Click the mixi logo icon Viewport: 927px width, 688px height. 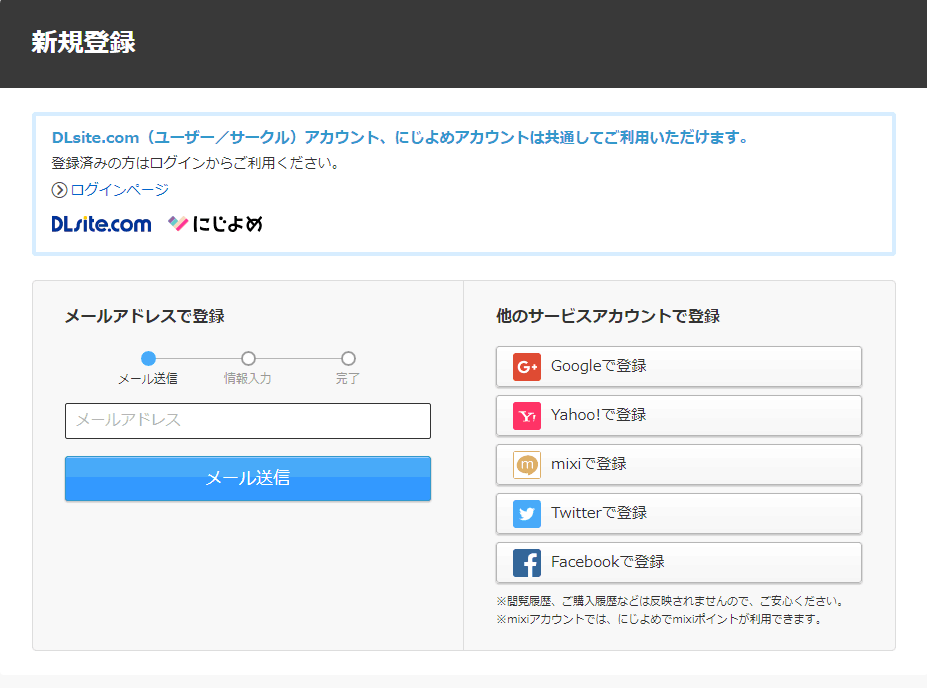(527, 465)
